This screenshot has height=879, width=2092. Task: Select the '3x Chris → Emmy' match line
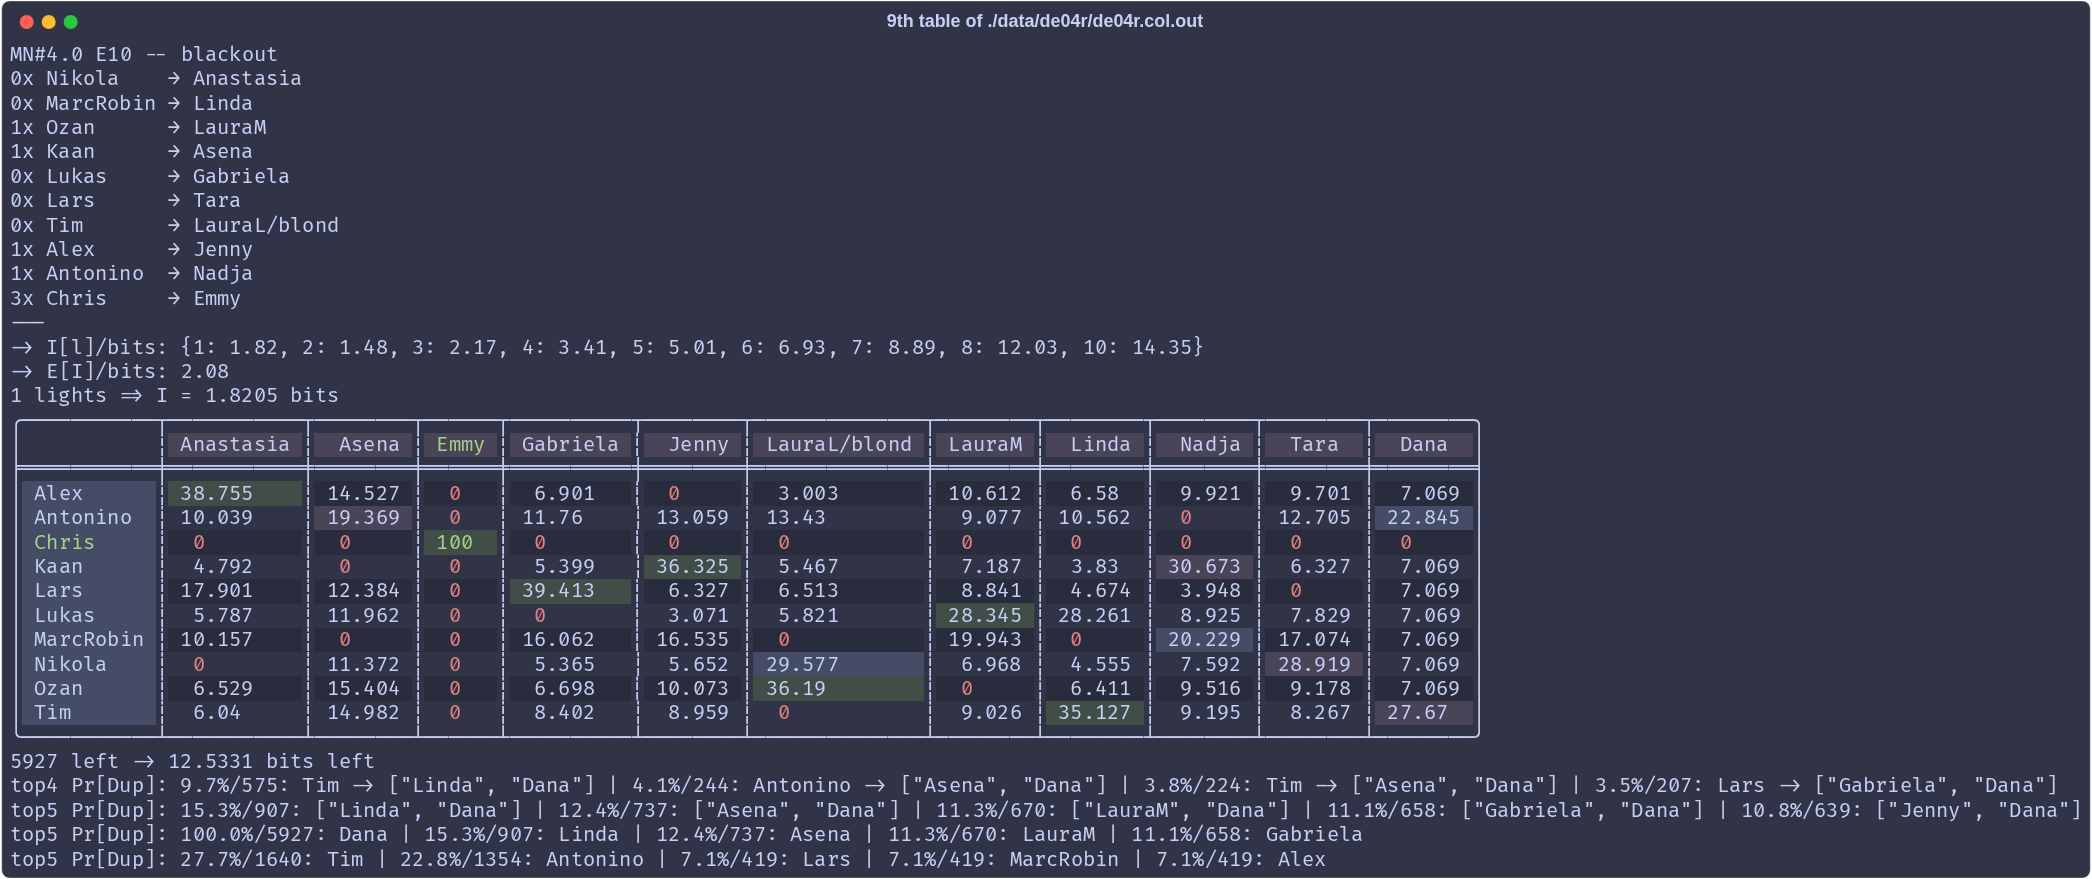click(x=125, y=298)
